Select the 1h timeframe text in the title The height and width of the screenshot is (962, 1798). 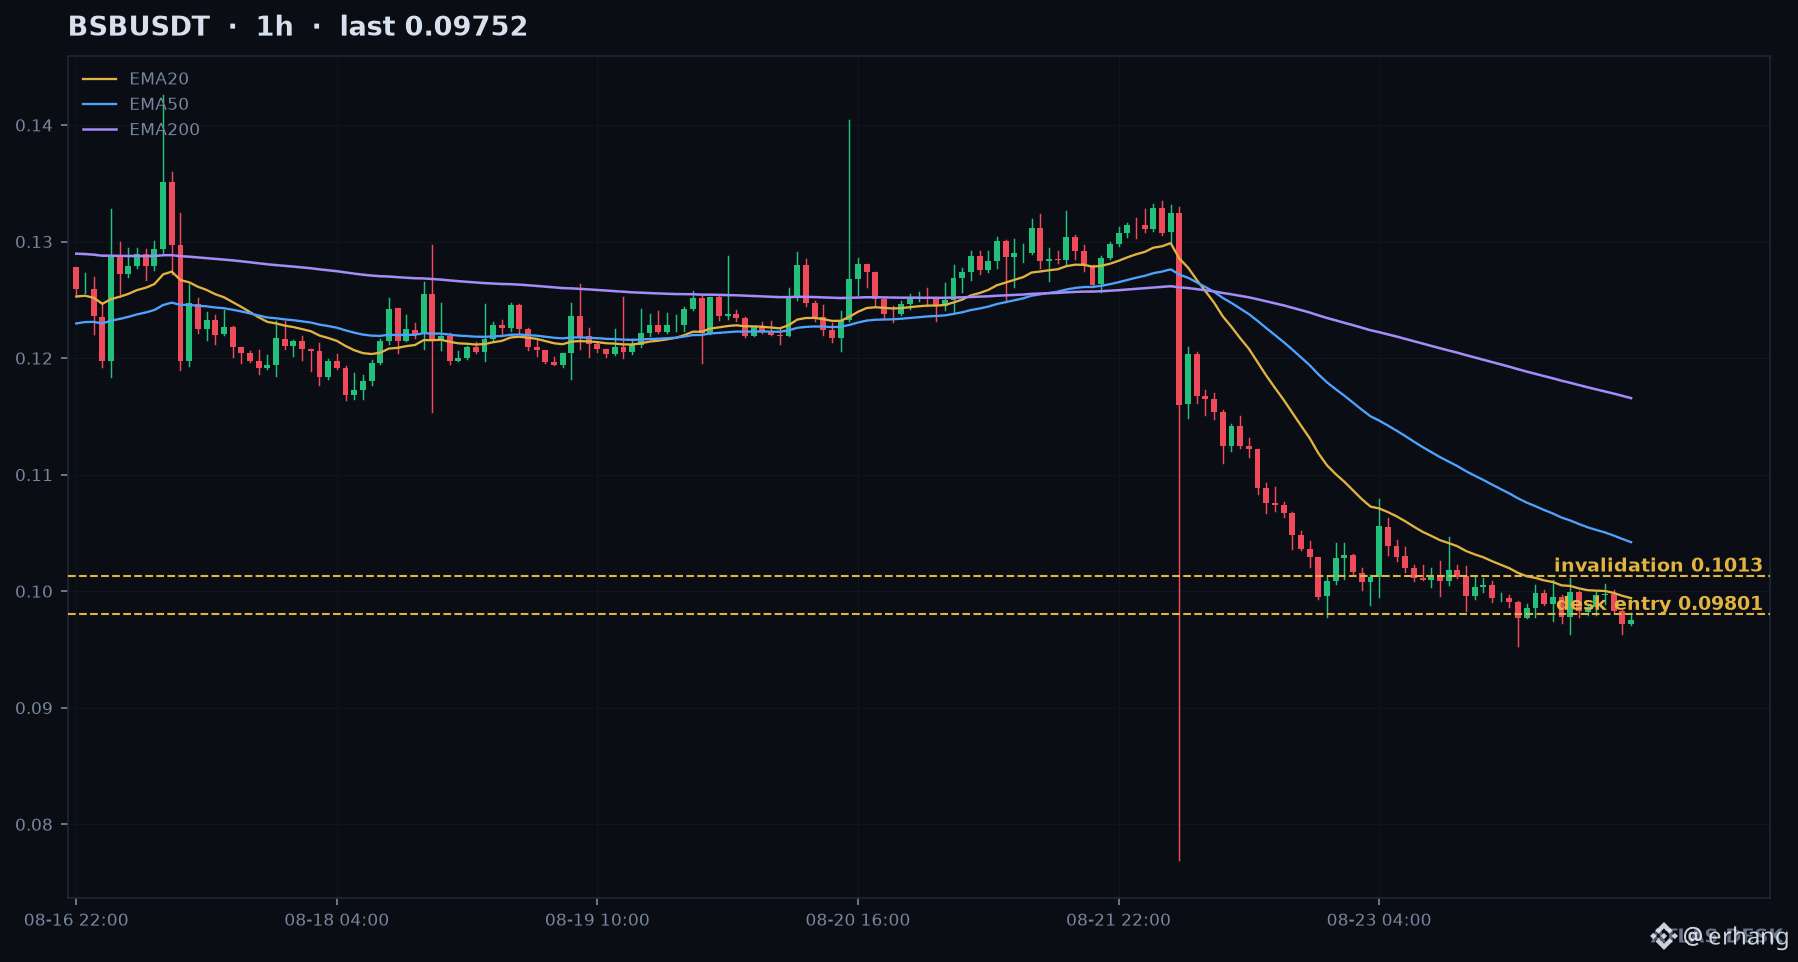click(275, 27)
